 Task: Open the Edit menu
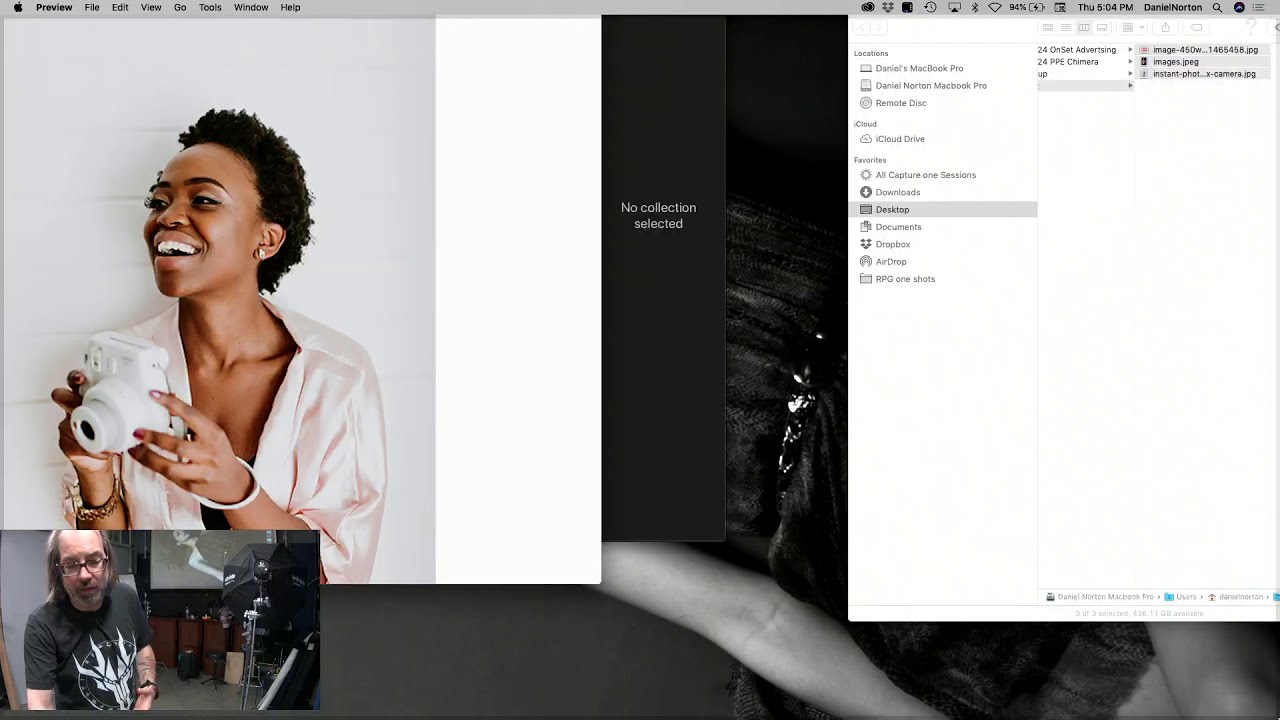[x=120, y=7]
